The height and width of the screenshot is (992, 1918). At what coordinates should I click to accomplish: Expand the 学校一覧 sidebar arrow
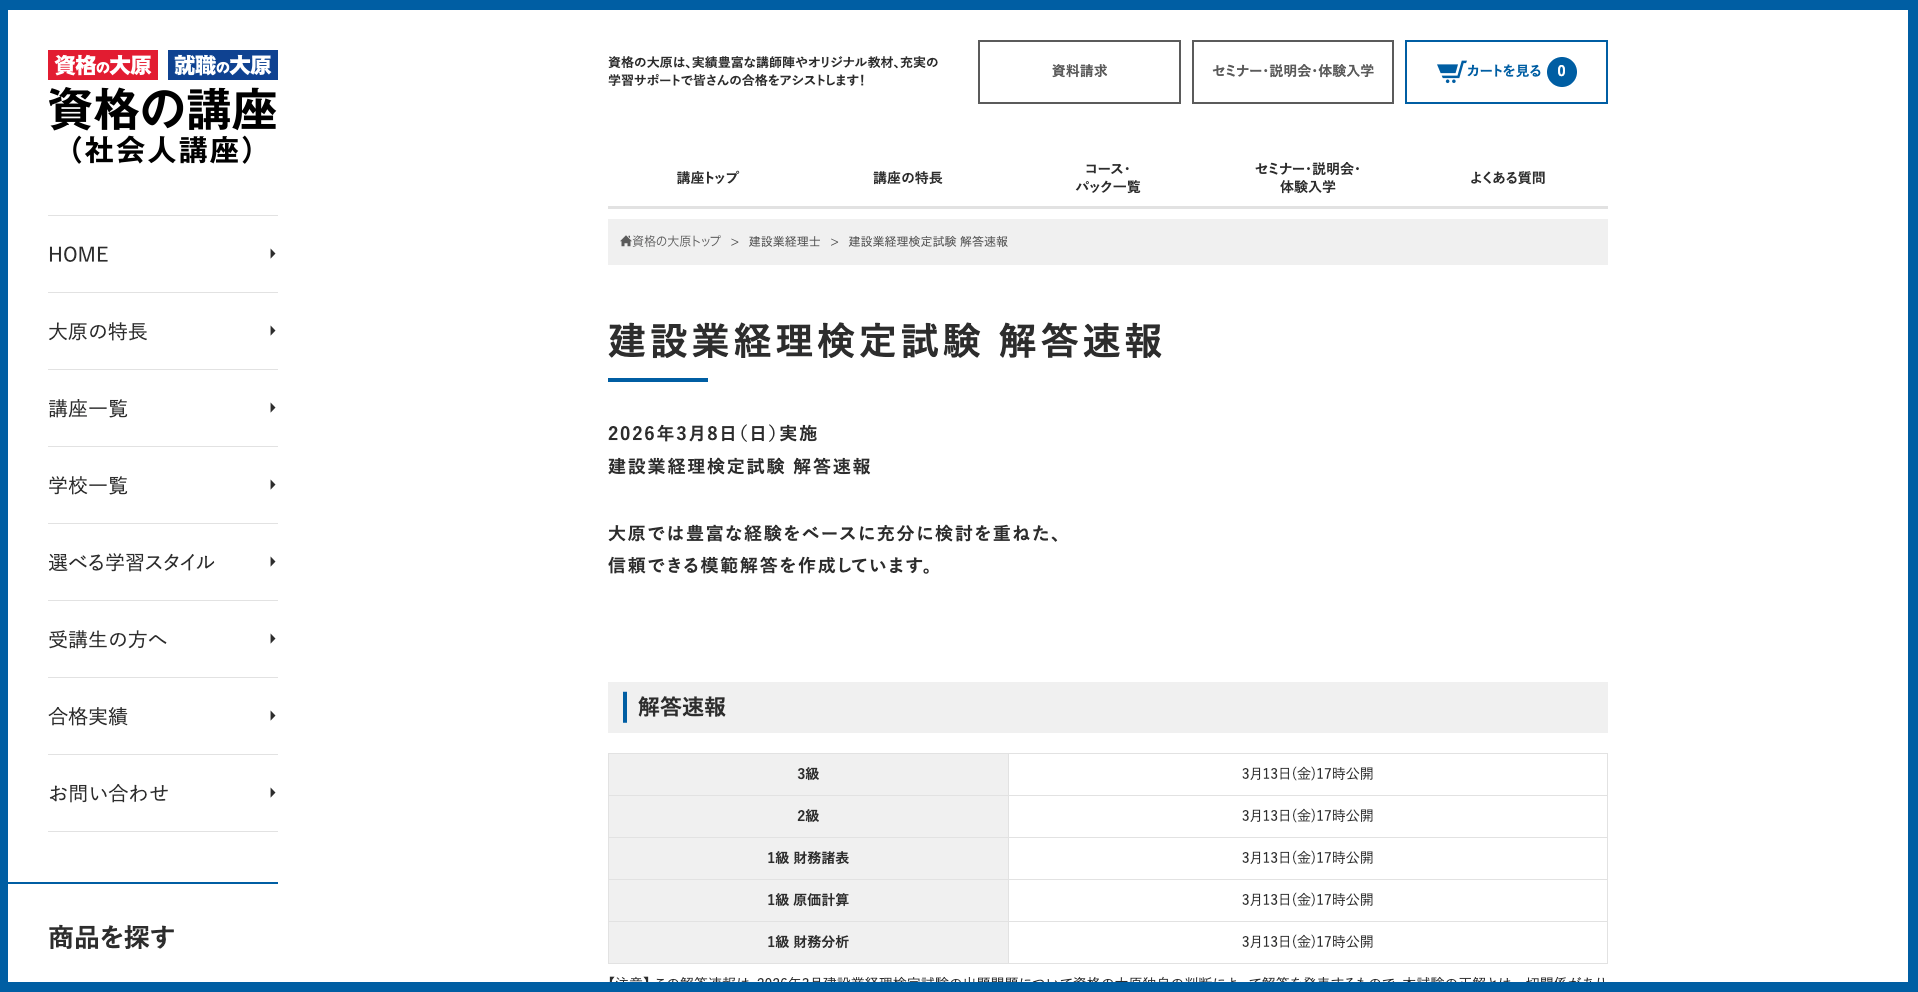click(x=272, y=485)
